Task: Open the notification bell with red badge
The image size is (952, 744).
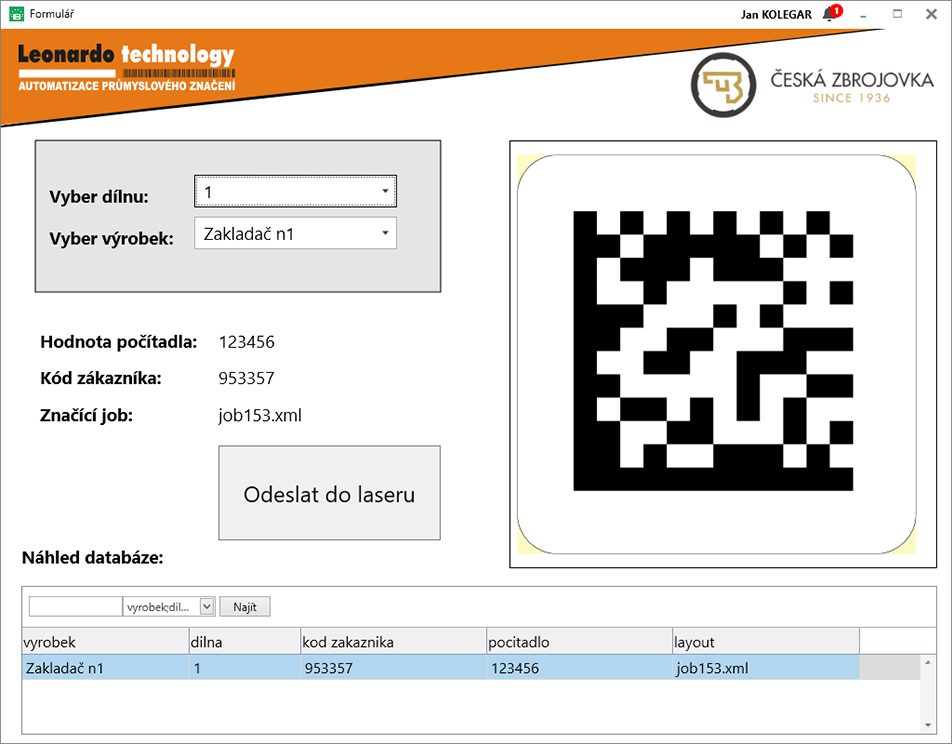Action: pos(832,13)
